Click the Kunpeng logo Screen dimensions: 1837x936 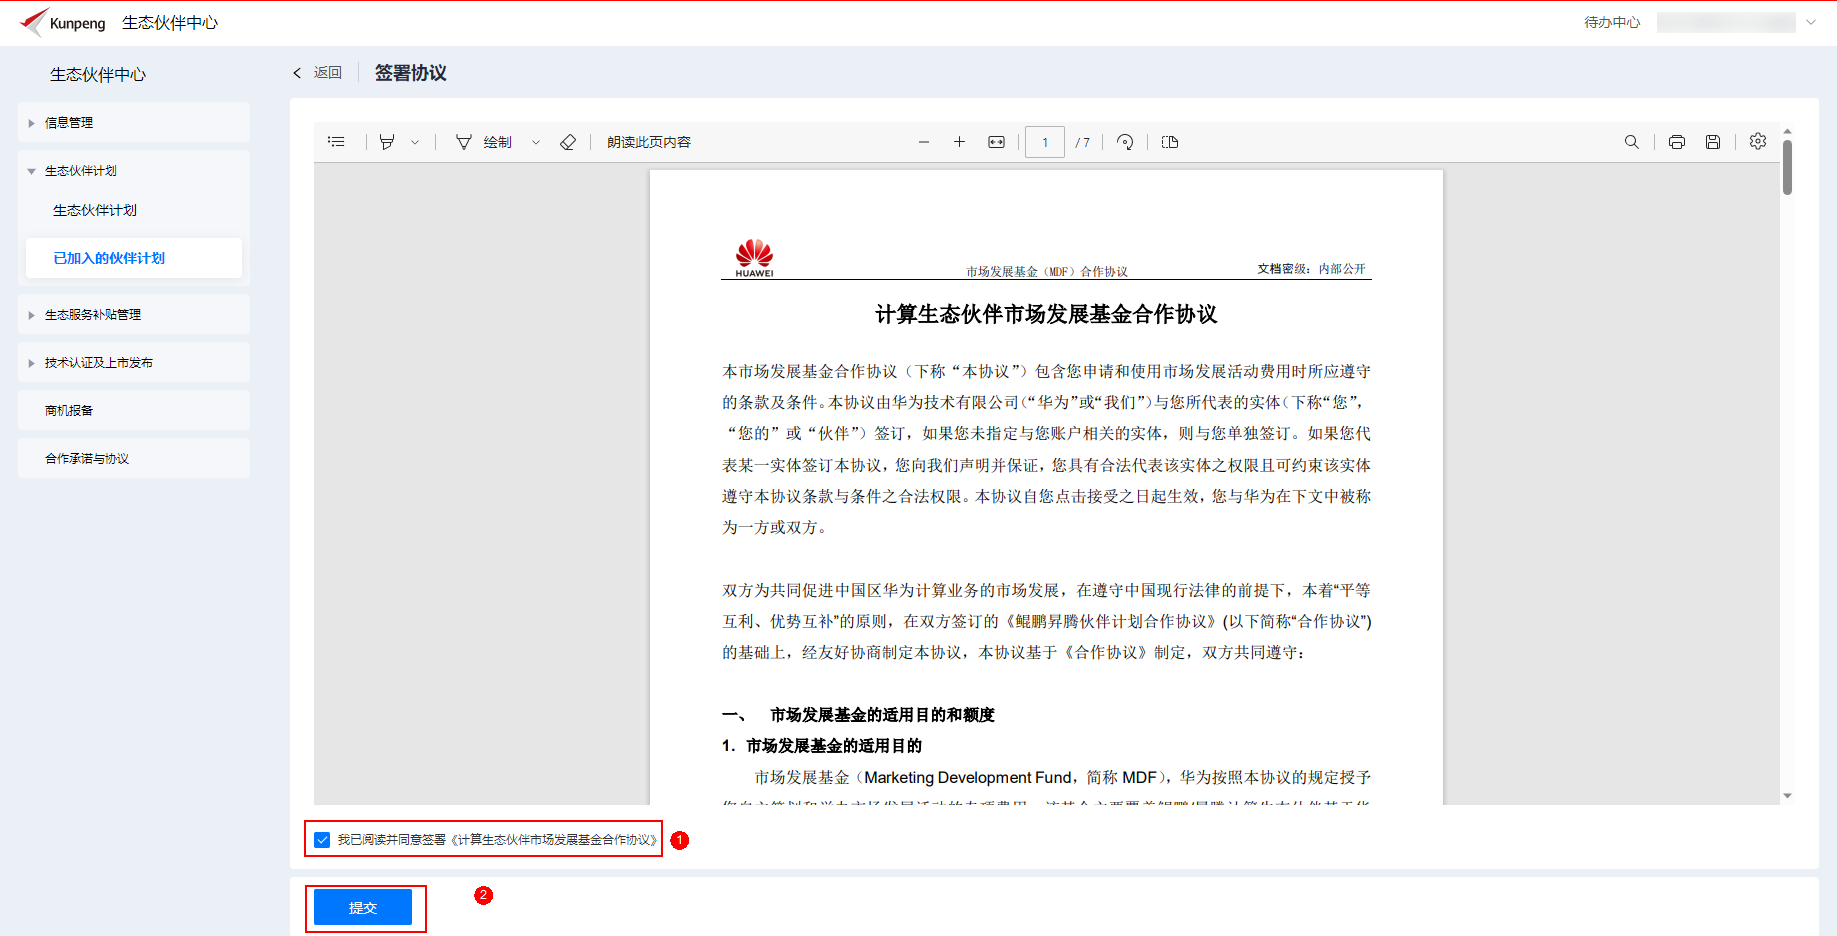click(62, 22)
